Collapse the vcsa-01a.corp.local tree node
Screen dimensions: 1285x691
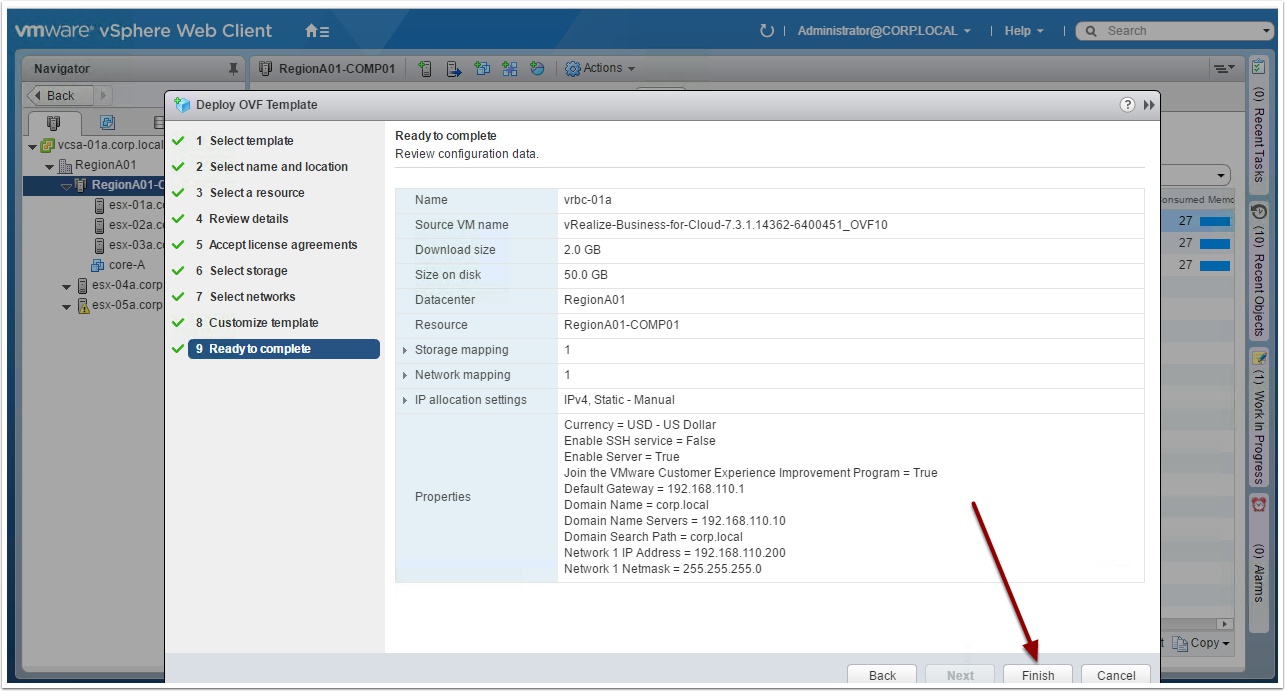pyautogui.click(x=33, y=146)
